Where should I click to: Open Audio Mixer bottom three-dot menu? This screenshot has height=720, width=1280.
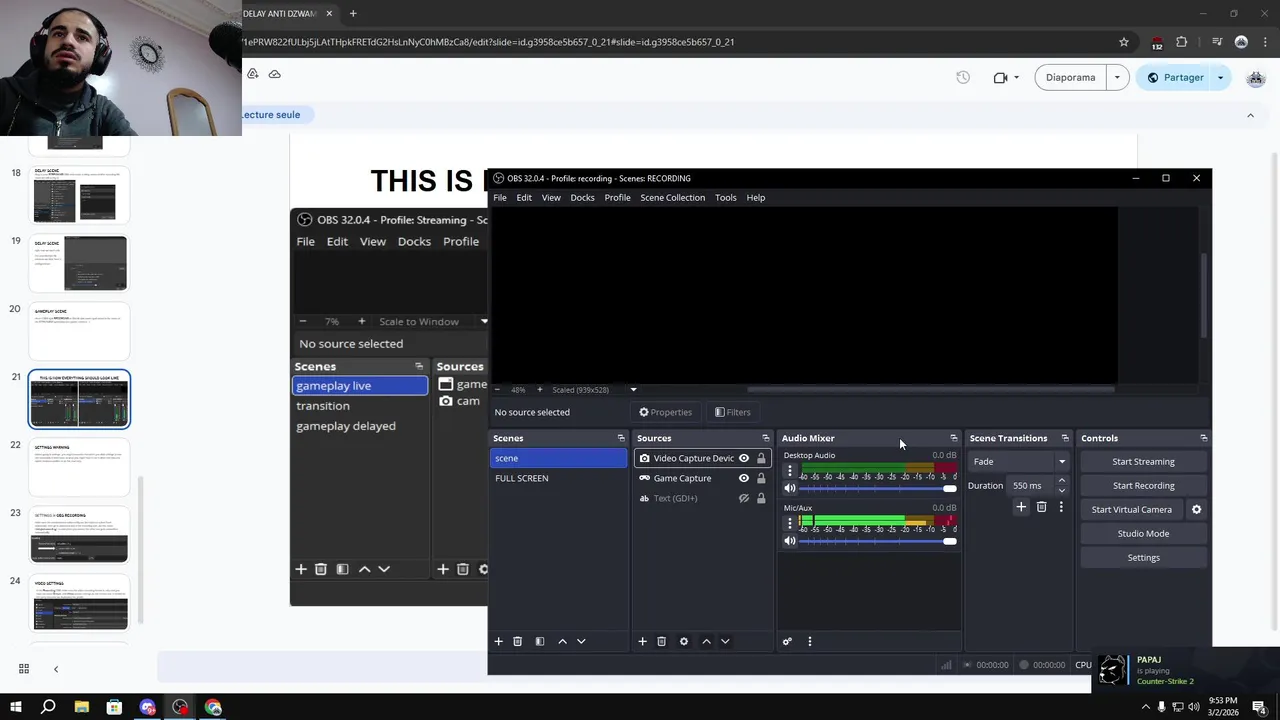810,641
